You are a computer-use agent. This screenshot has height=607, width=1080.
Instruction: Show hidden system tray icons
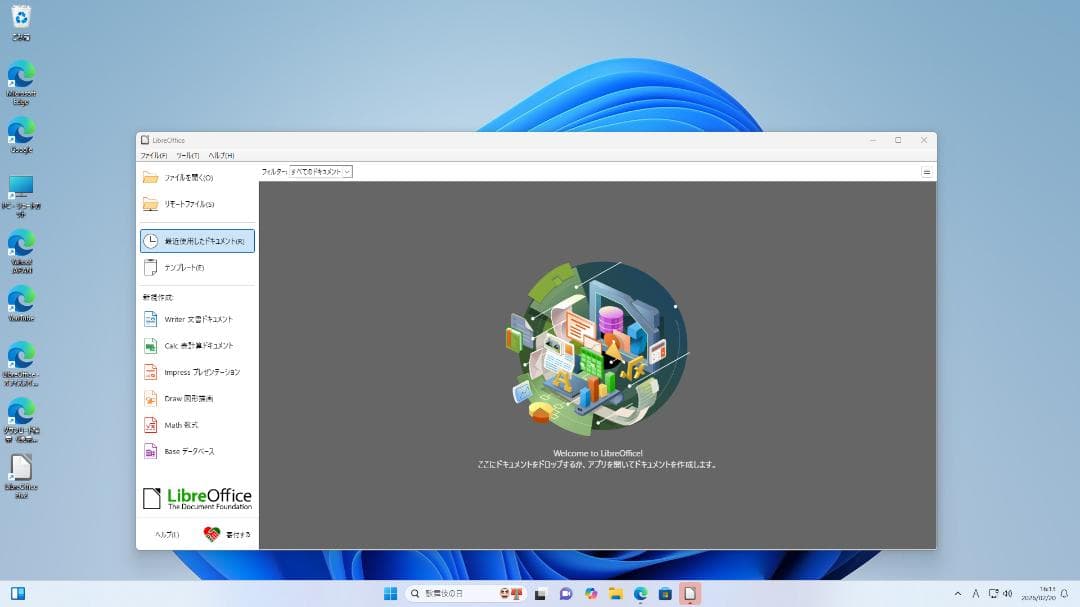[957, 593]
